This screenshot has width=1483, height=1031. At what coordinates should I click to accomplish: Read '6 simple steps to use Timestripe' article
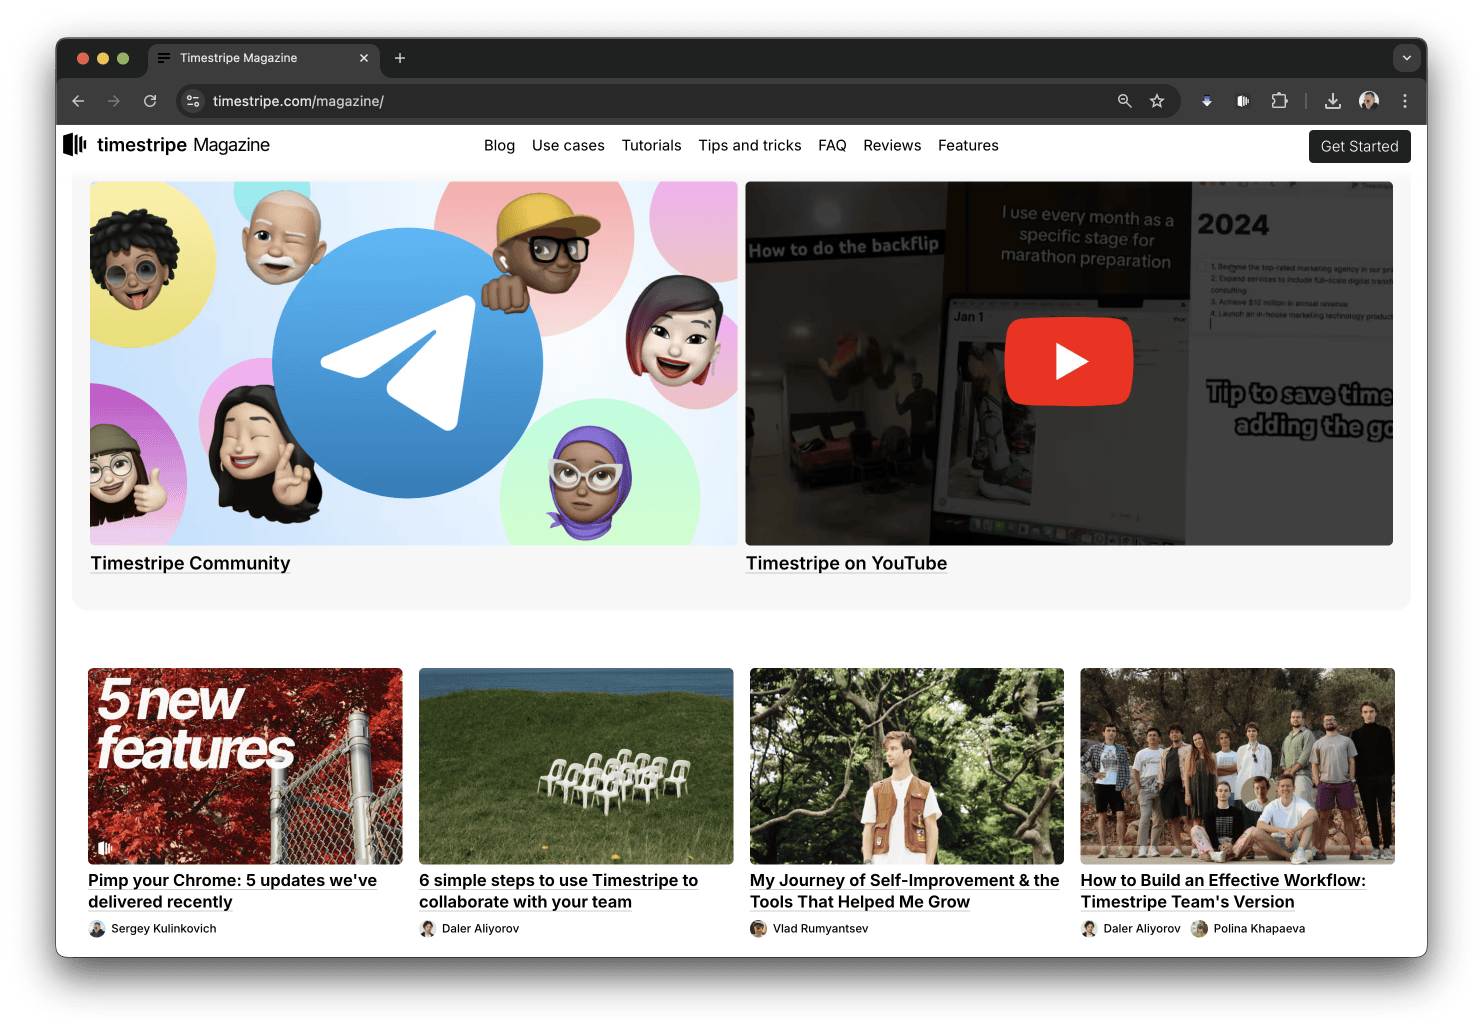tap(559, 891)
